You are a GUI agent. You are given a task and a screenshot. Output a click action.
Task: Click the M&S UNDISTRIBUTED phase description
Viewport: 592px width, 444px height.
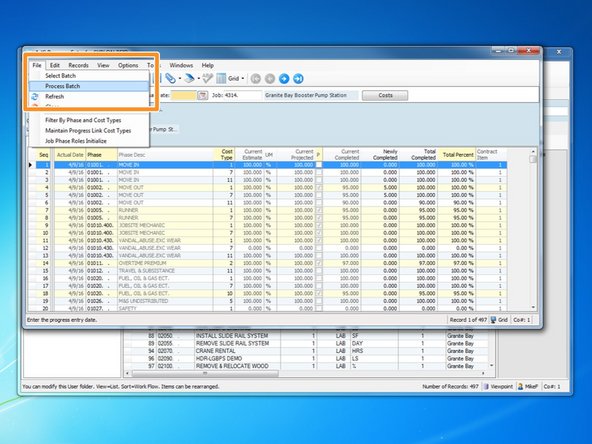pos(165,301)
